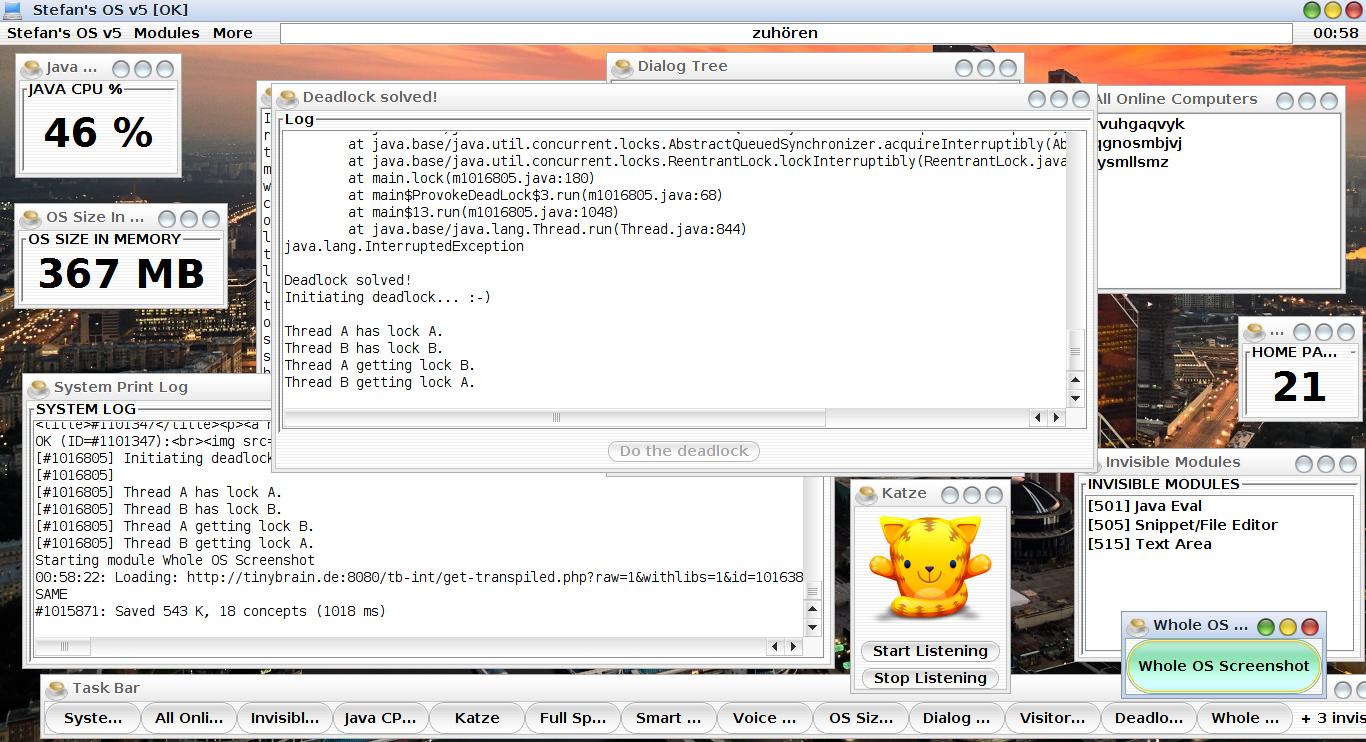Click the Whole OS Screenshot button
This screenshot has width=1366, height=742.
pyautogui.click(x=1223, y=666)
